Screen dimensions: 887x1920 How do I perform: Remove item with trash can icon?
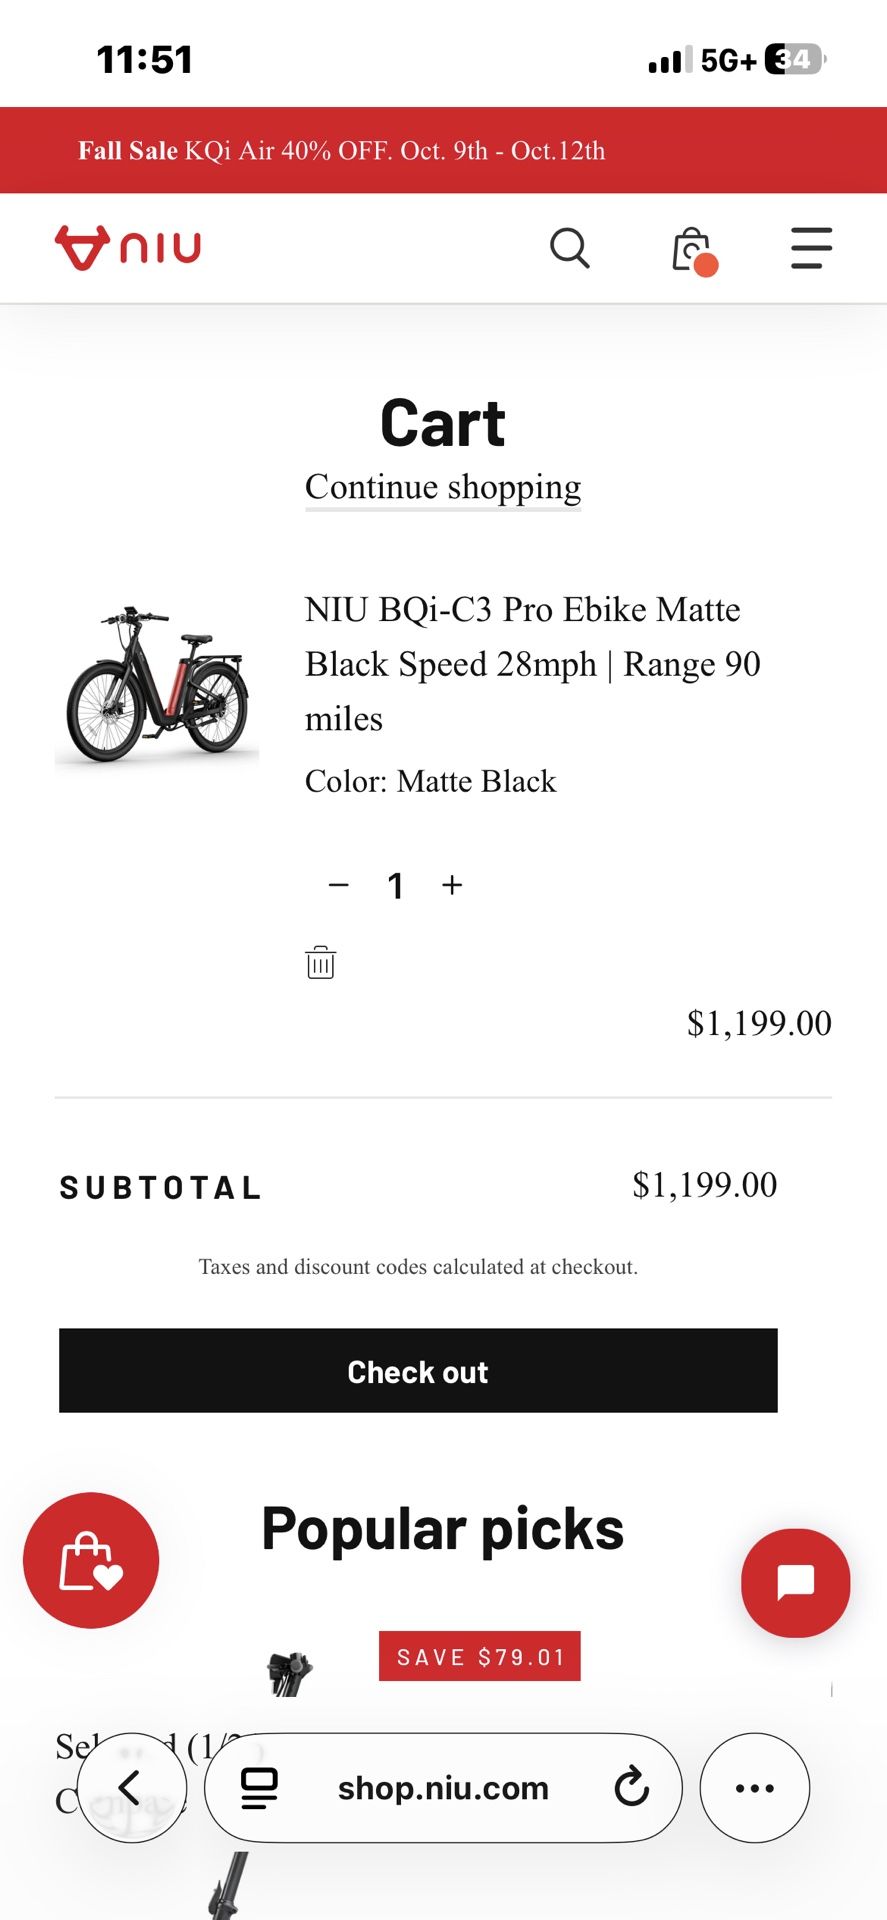click(320, 962)
